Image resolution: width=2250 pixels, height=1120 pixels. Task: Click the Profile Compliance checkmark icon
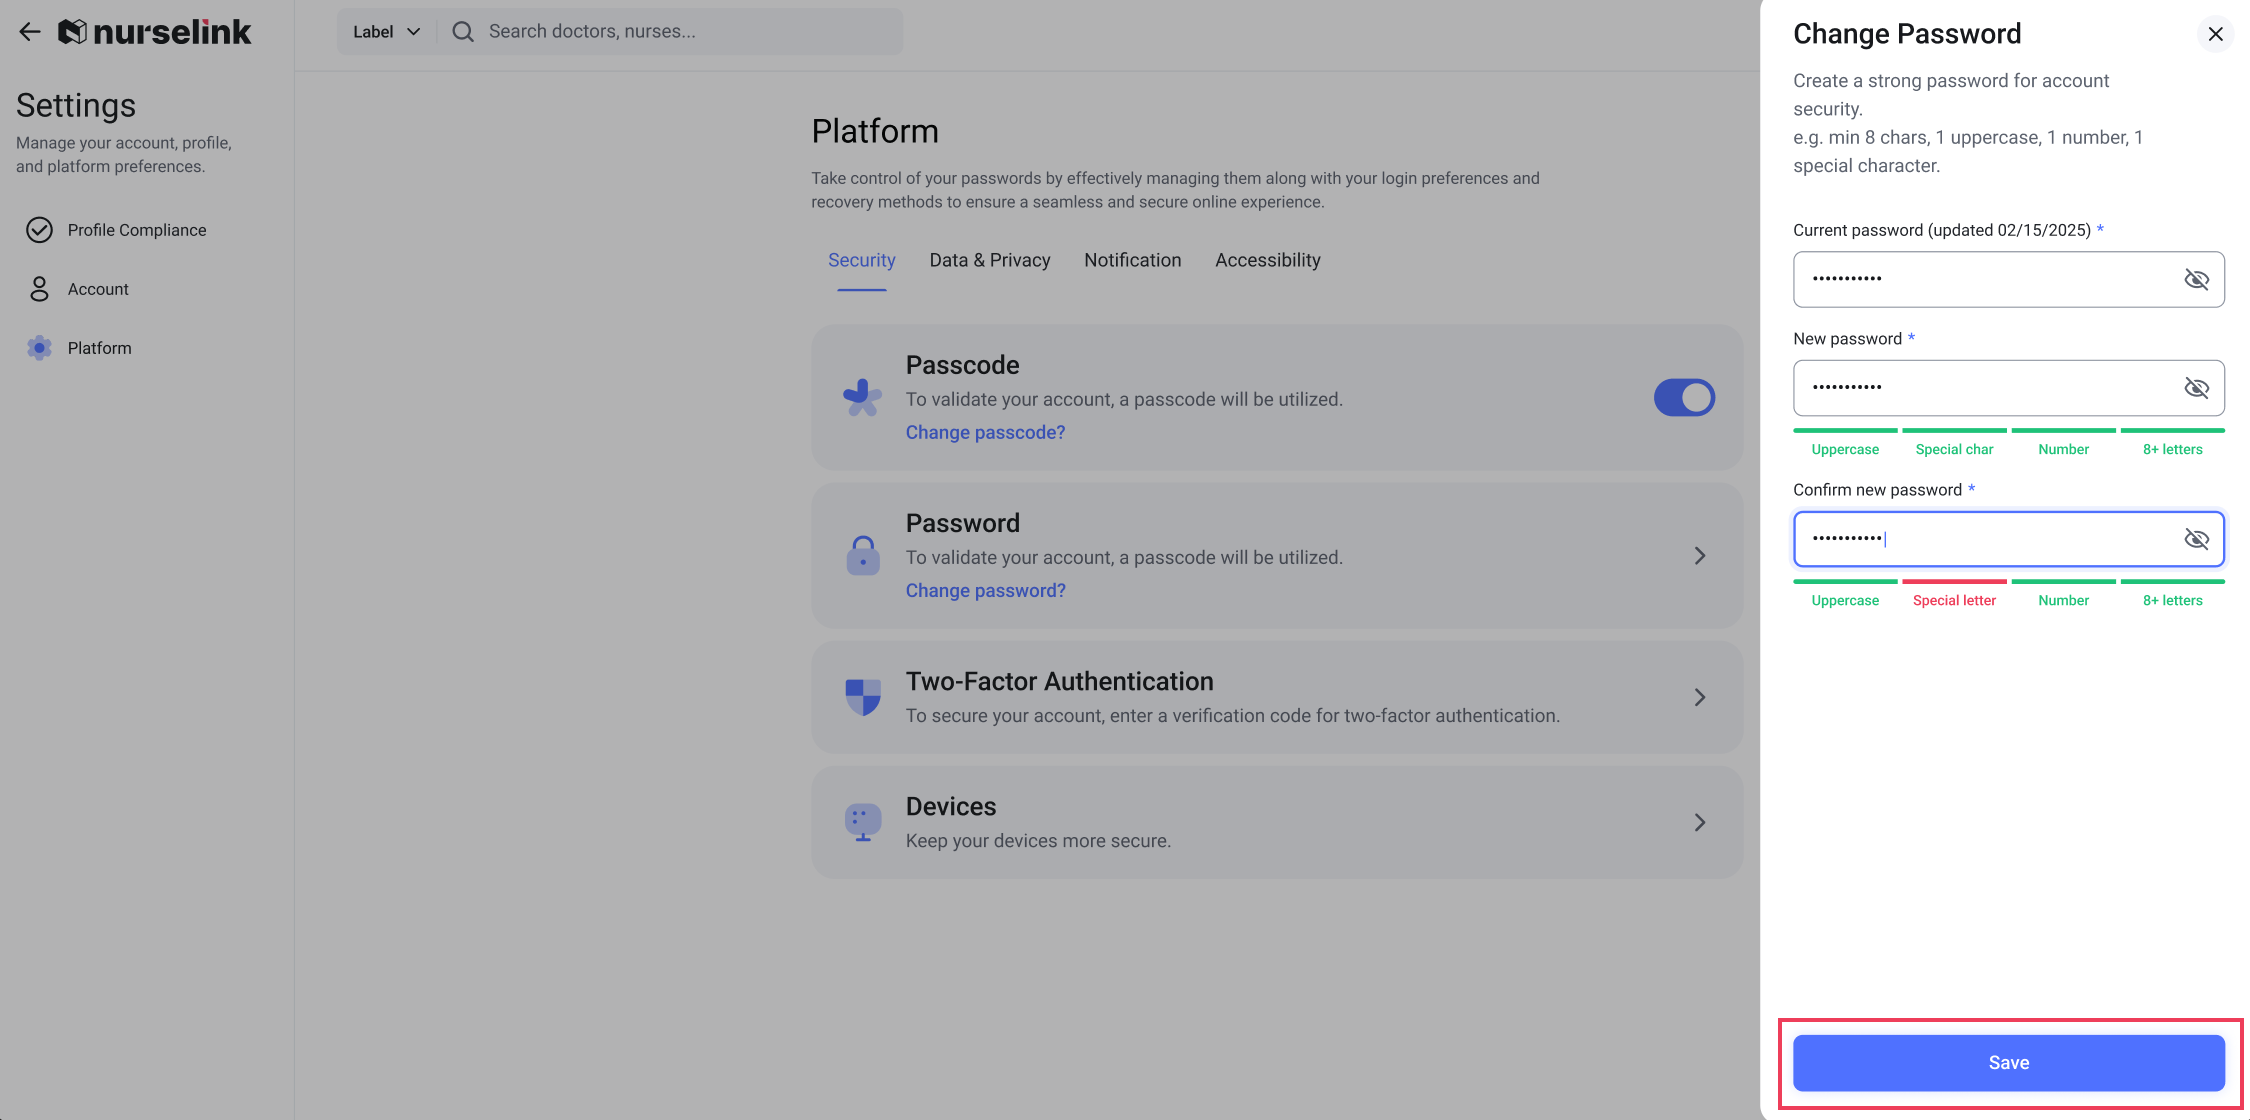[39, 230]
